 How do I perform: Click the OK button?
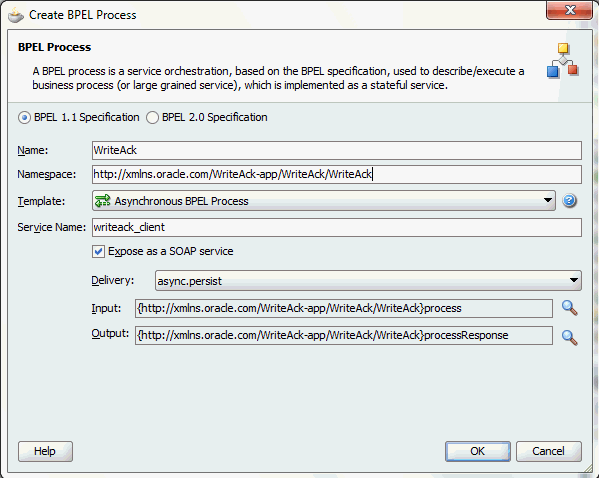478,451
